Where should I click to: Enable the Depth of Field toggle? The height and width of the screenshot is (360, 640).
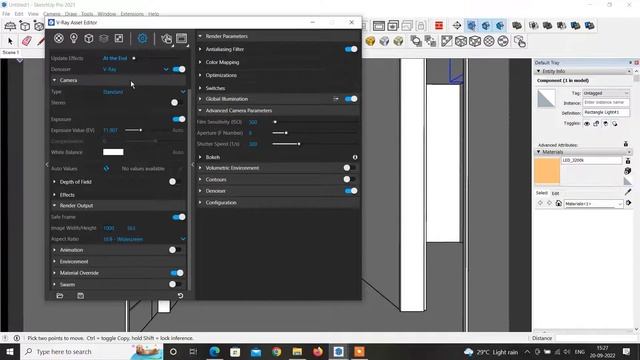(175, 182)
